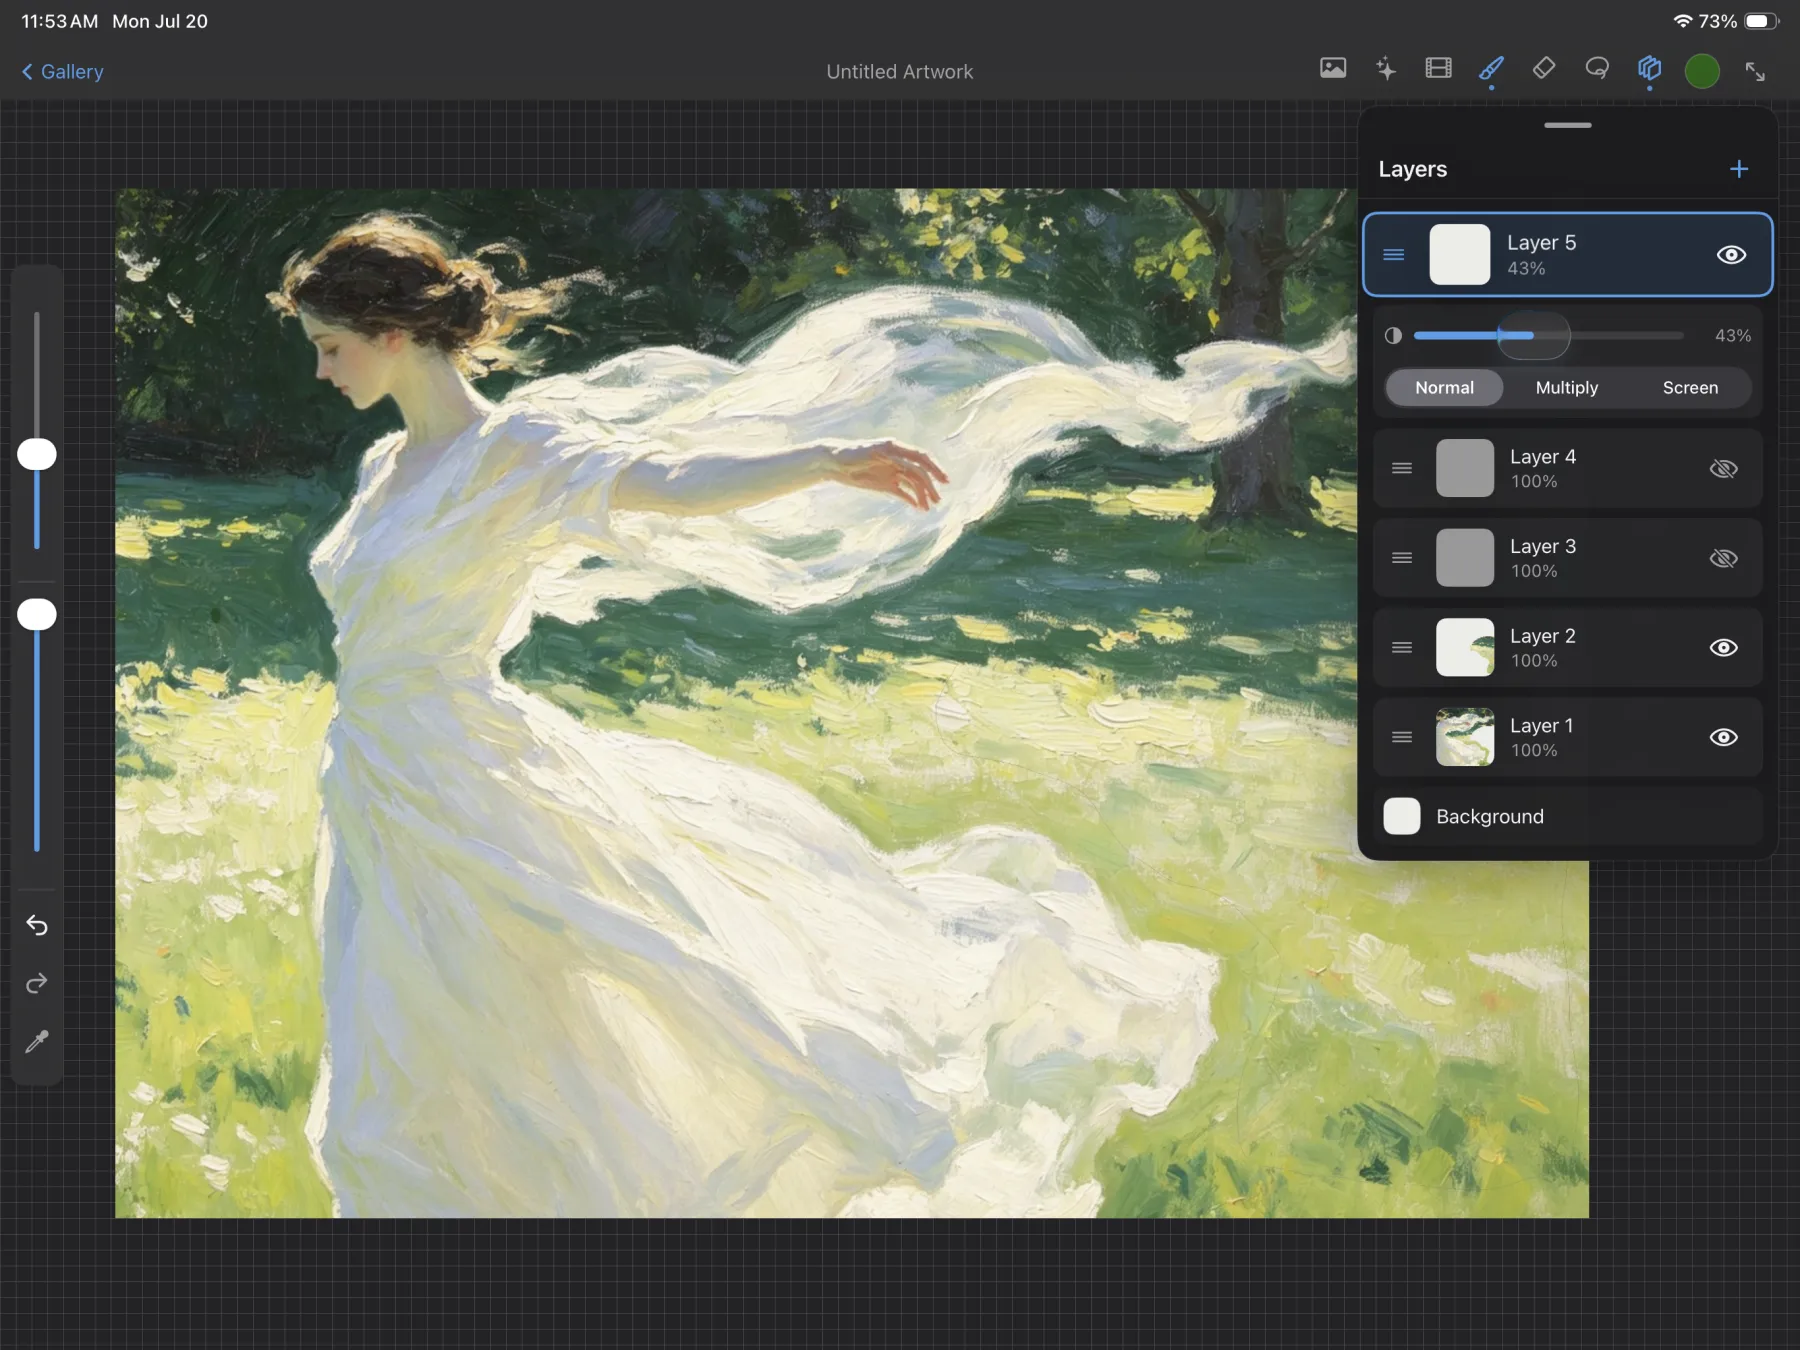This screenshot has height=1350, width=1800.
Task: Toggle the Layers panel icon
Action: coord(1650,69)
